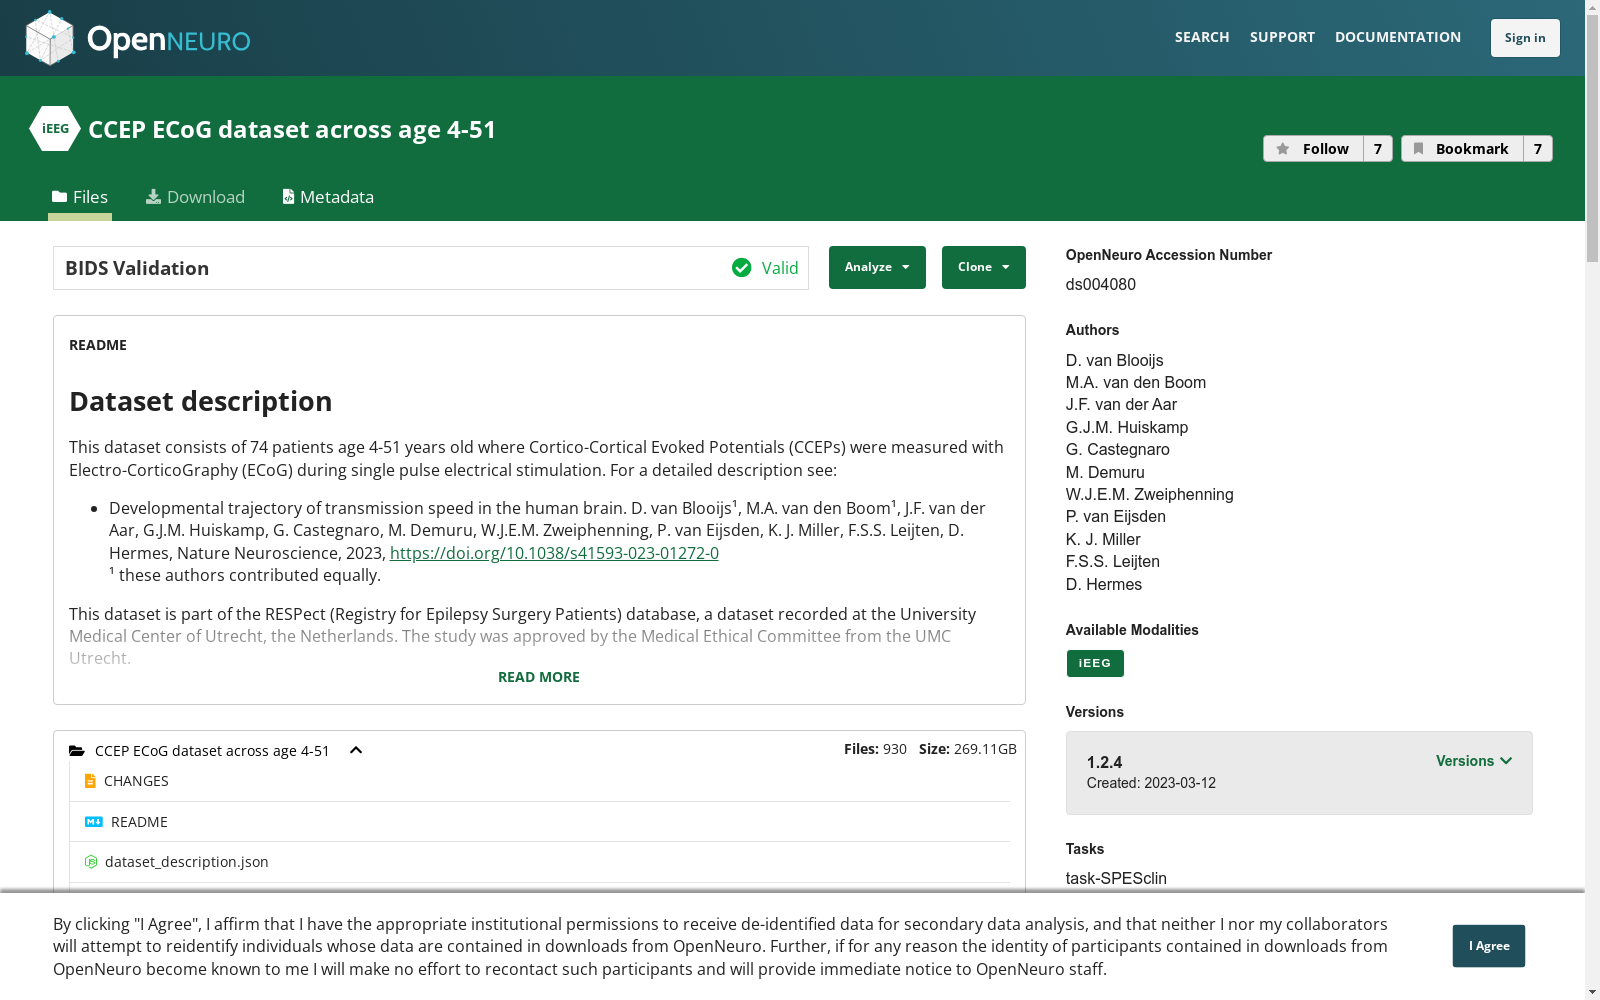Image resolution: width=1600 pixels, height=1000 pixels.
Task: Click author D. Hermes
Action: click(x=1104, y=584)
